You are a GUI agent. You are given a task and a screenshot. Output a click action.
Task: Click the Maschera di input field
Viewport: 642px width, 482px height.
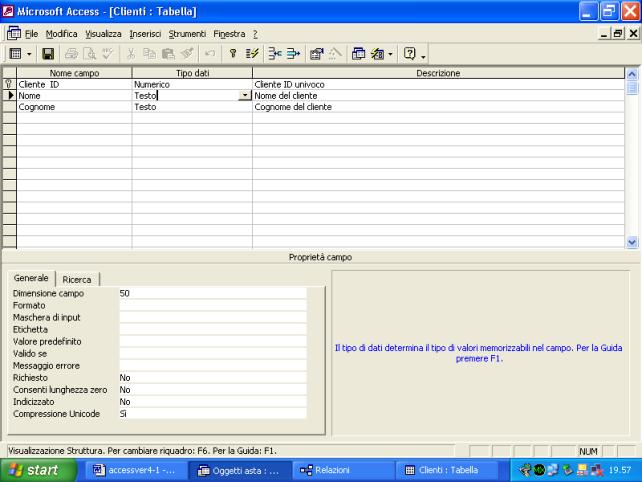(x=213, y=317)
